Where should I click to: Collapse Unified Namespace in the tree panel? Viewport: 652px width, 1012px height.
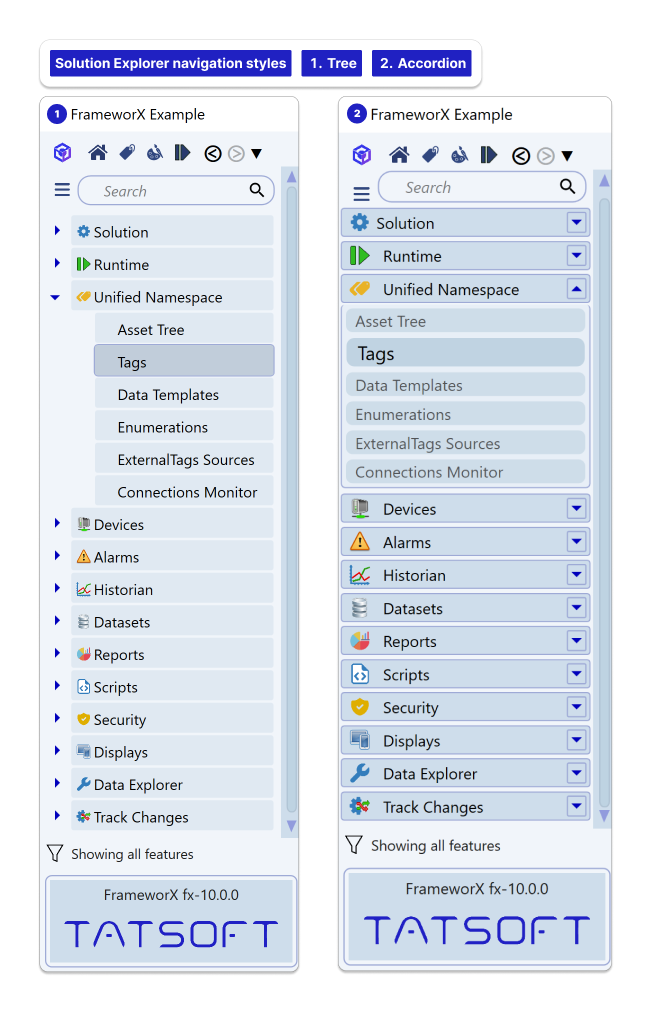coord(55,297)
